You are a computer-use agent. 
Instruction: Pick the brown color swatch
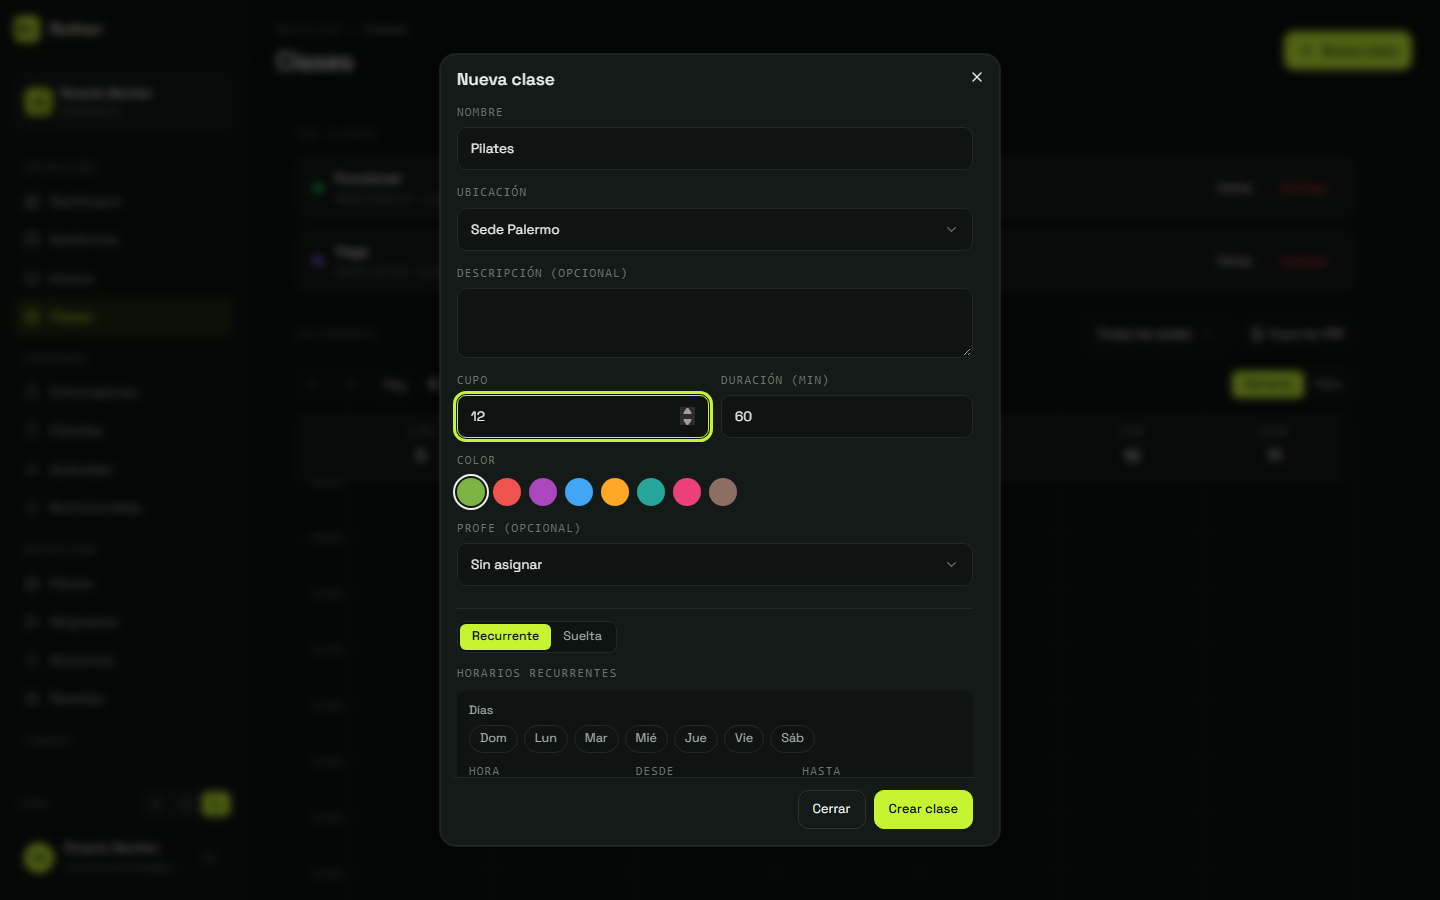coord(723,492)
